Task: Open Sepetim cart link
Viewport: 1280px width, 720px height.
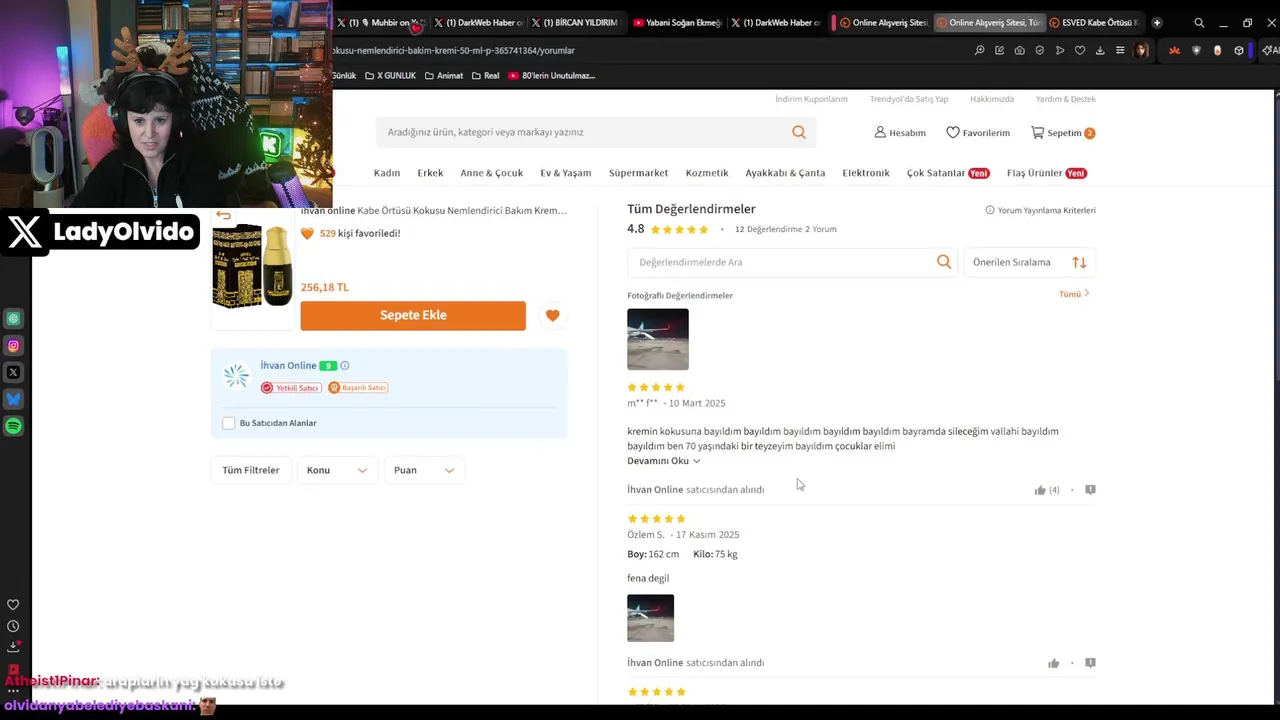Action: [1063, 133]
